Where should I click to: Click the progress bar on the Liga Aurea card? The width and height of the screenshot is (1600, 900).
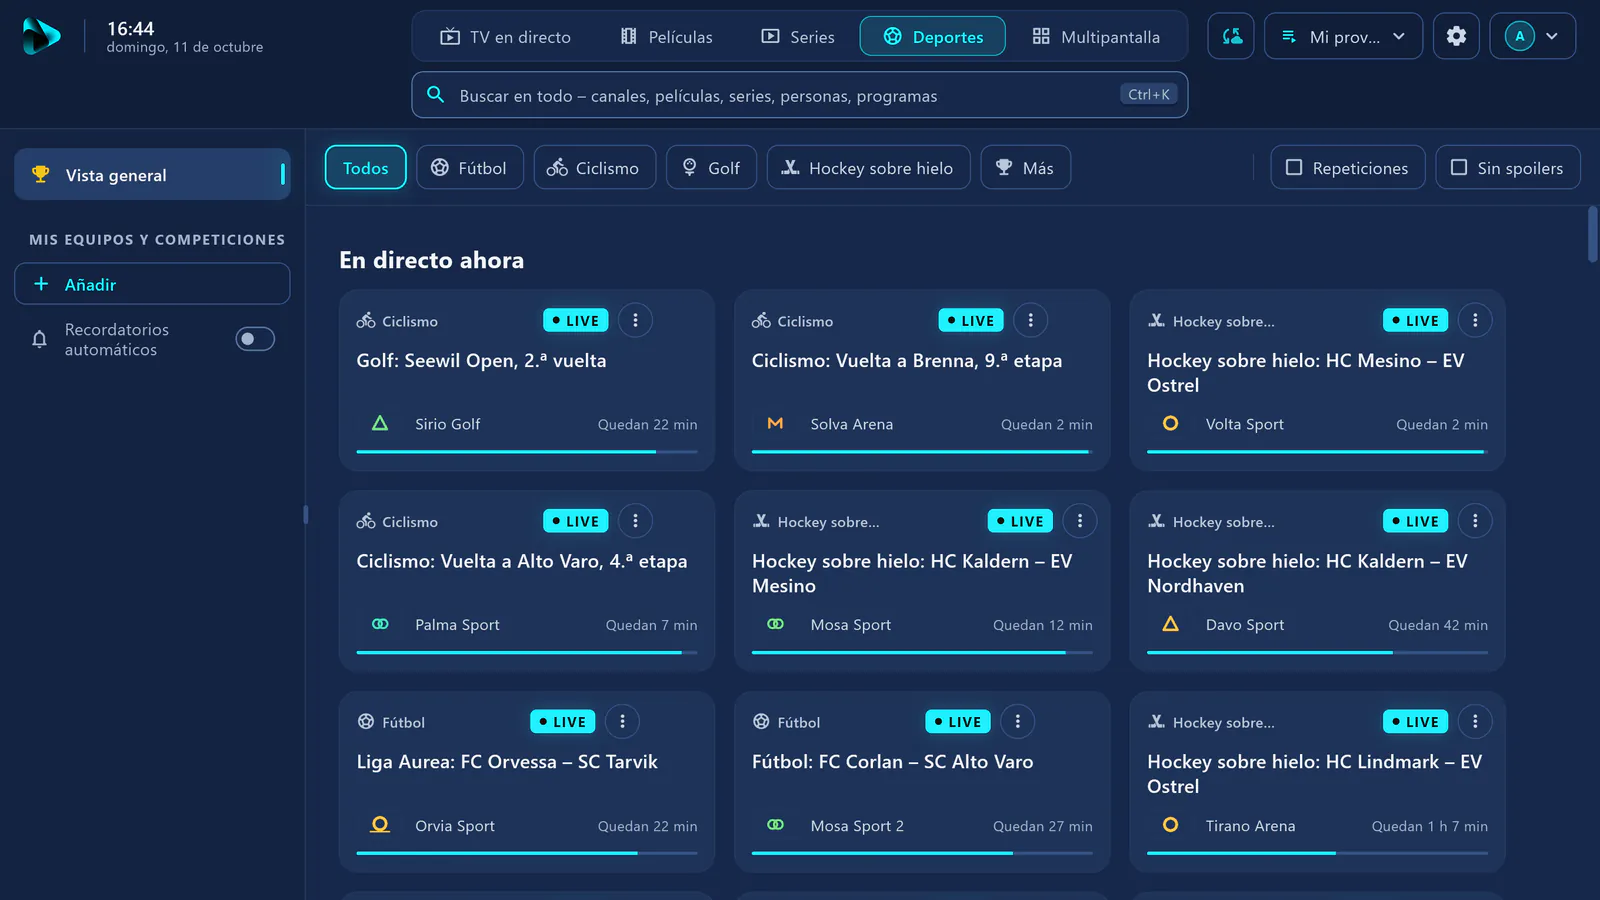(x=527, y=853)
